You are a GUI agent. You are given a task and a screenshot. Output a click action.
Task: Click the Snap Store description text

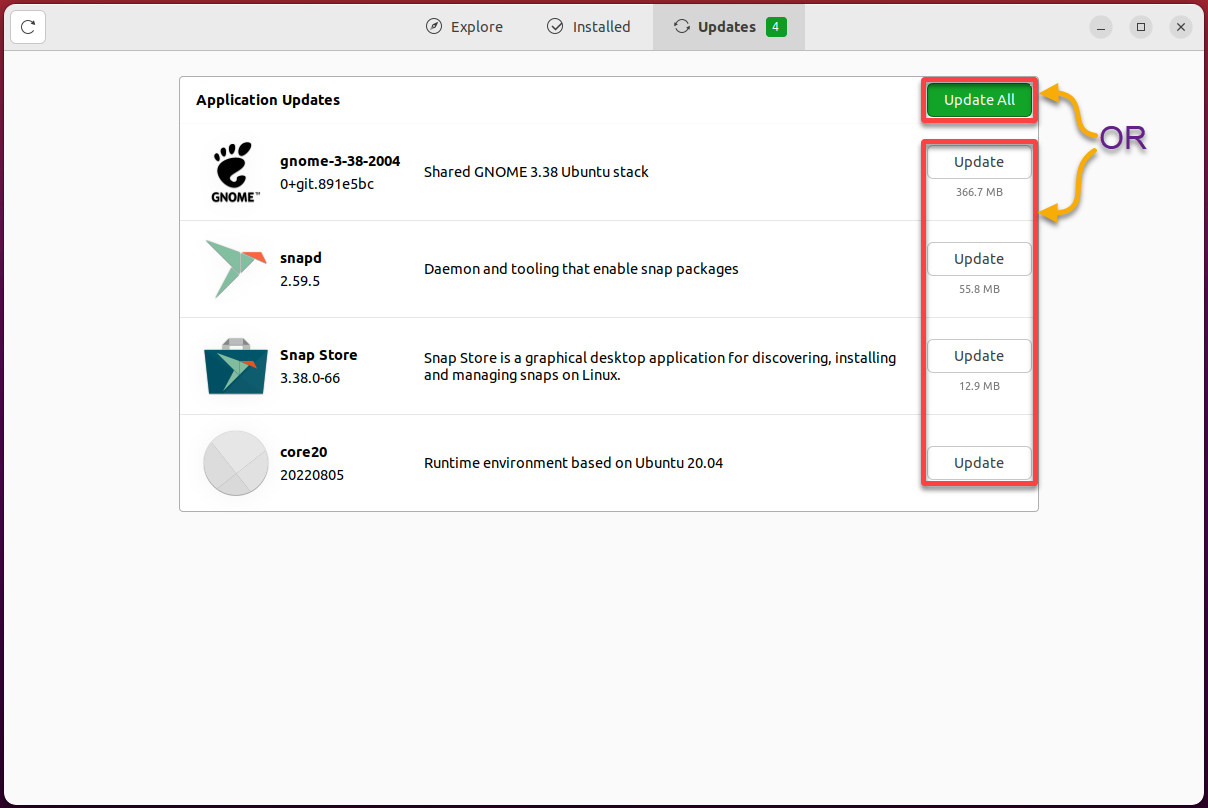pos(660,366)
